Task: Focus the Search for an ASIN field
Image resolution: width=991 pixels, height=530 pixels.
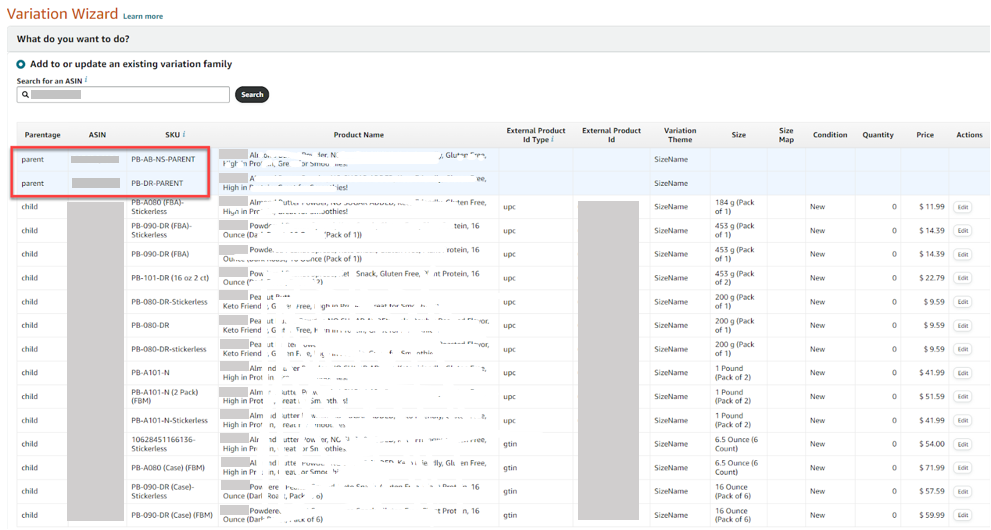Action: 123,95
